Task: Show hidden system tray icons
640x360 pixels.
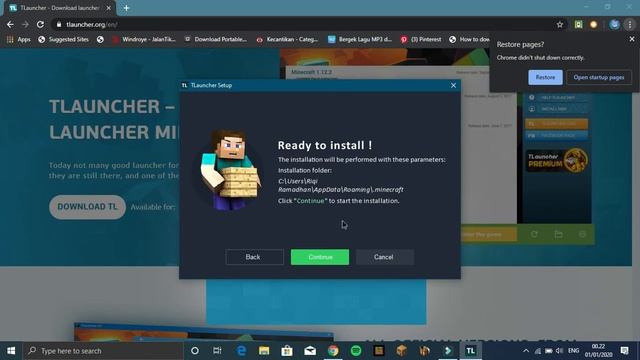Action: click(526, 351)
